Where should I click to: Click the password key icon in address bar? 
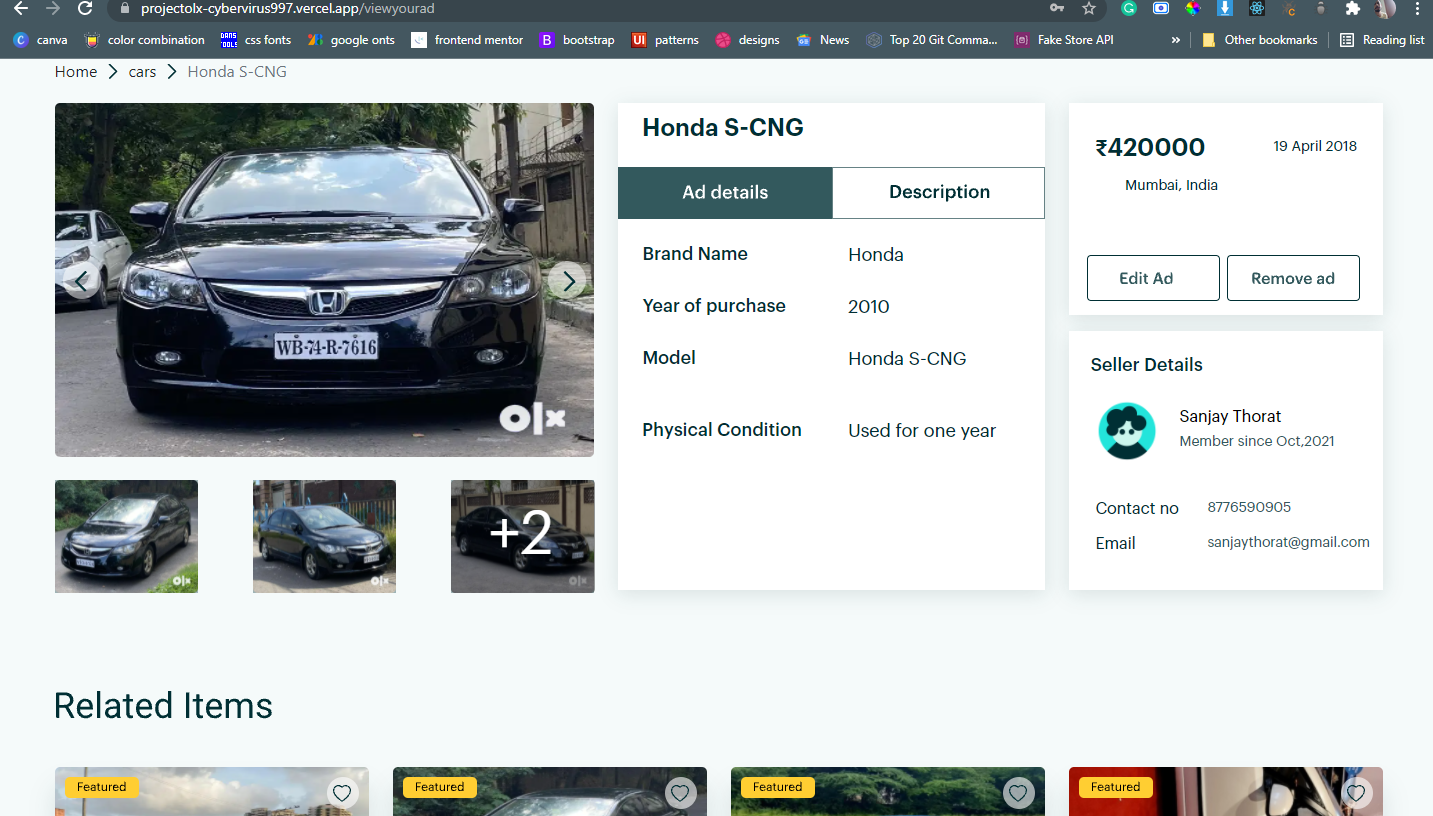tap(1057, 8)
